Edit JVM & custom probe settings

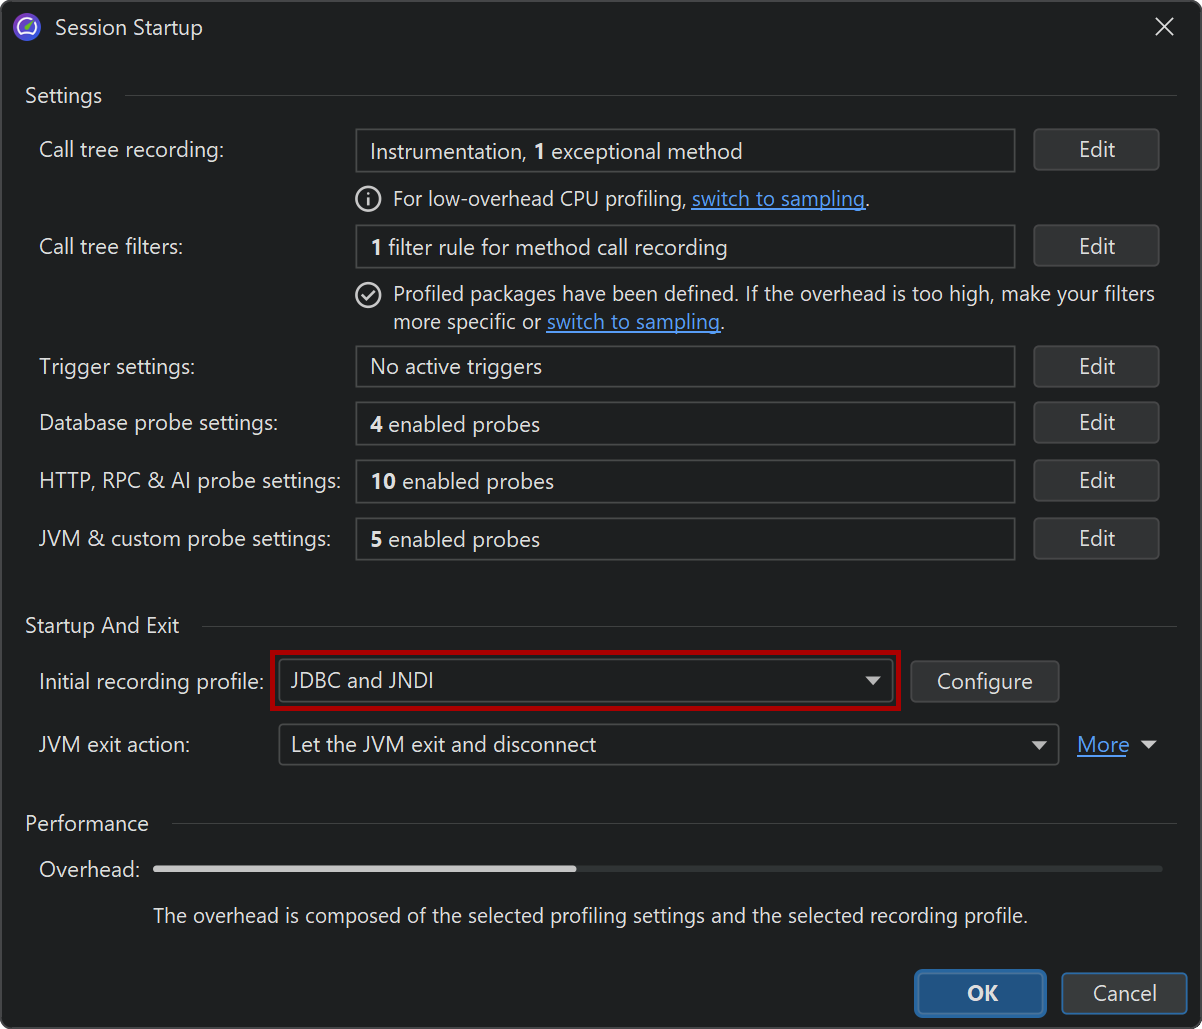coord(1096,539)
